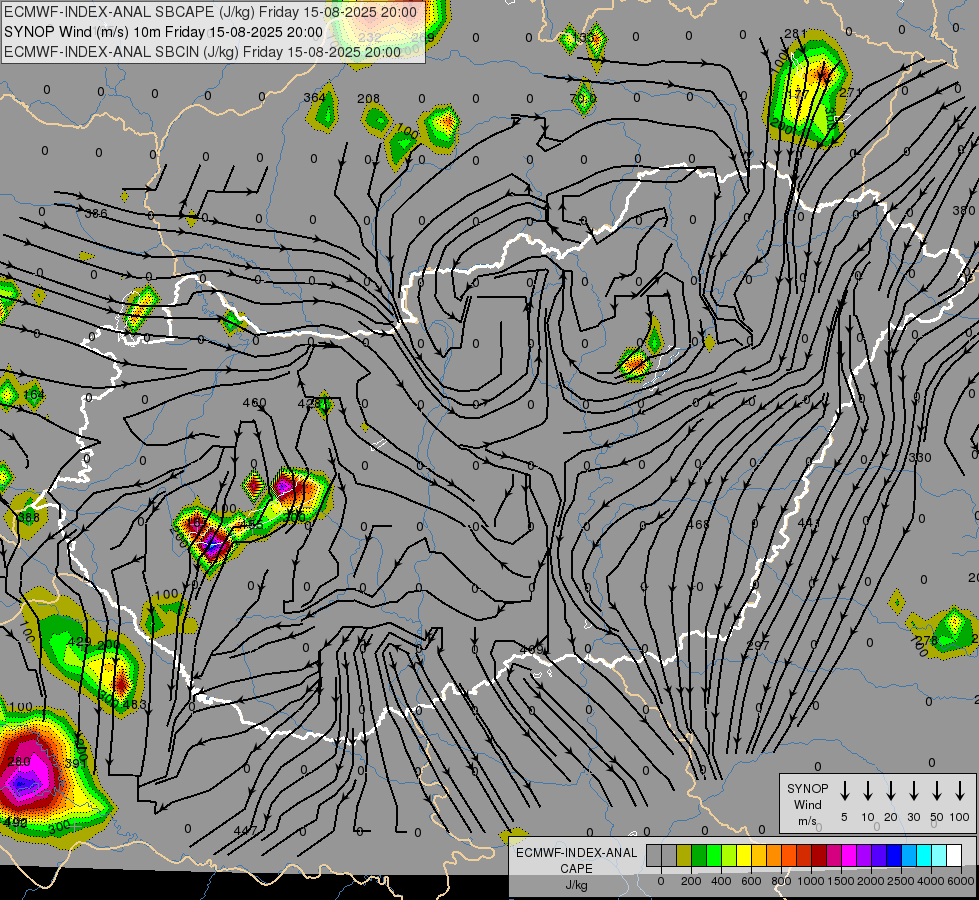Click the 'ECMWF-INDEX-ANAL' label in the colour legend
Image resolution: width=979 pixels, height=900 pixels.
(x=576, y=853)
